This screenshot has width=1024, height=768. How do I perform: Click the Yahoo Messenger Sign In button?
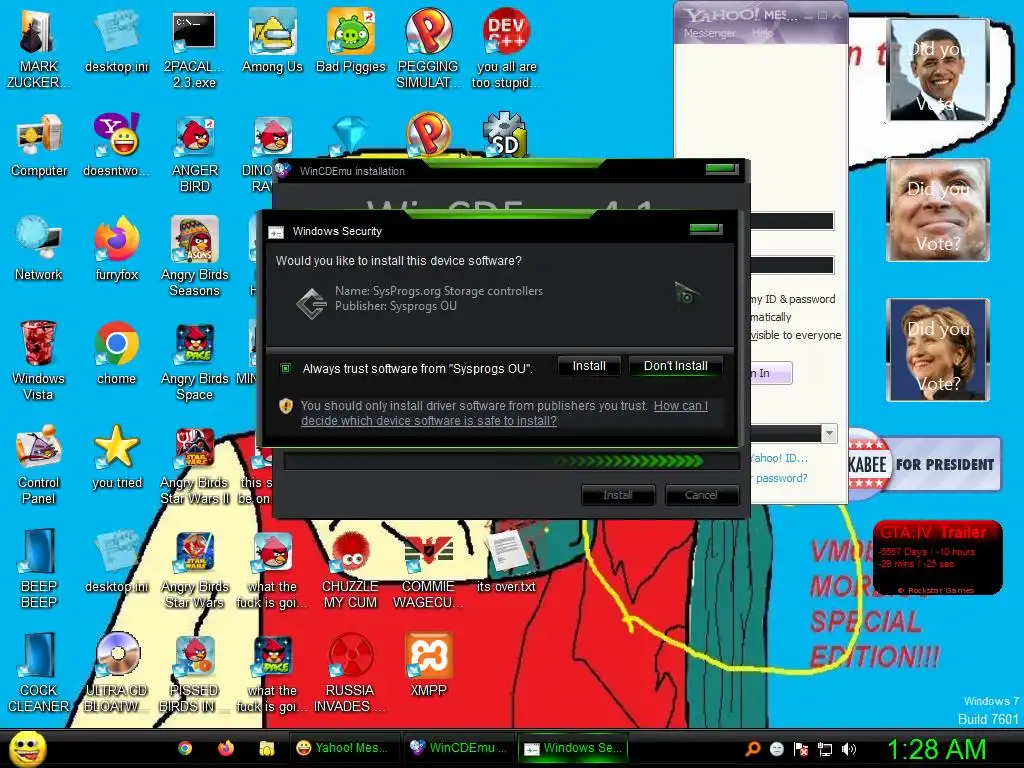click(x=771, y=373)
